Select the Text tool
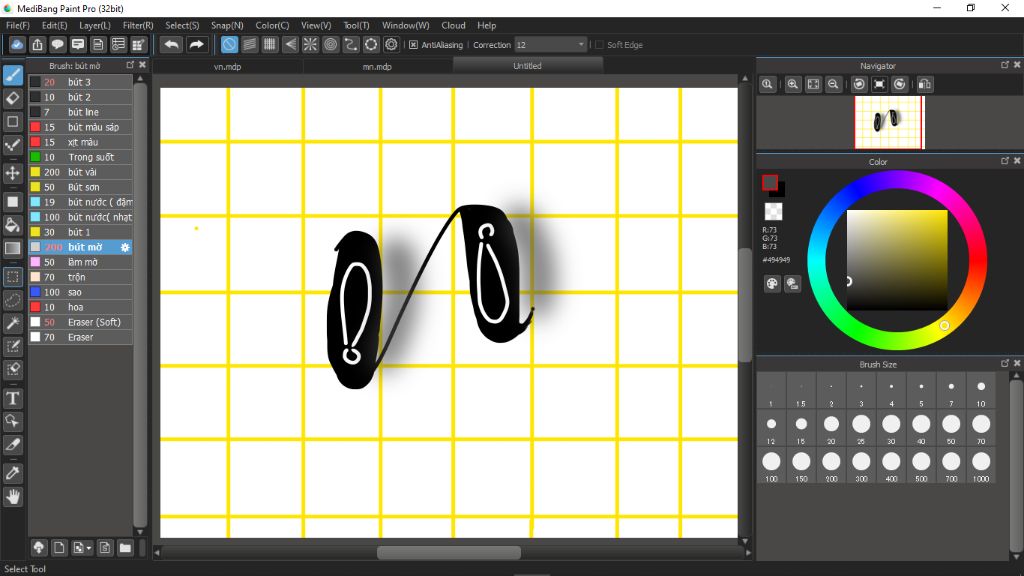 tap(12, 398)
